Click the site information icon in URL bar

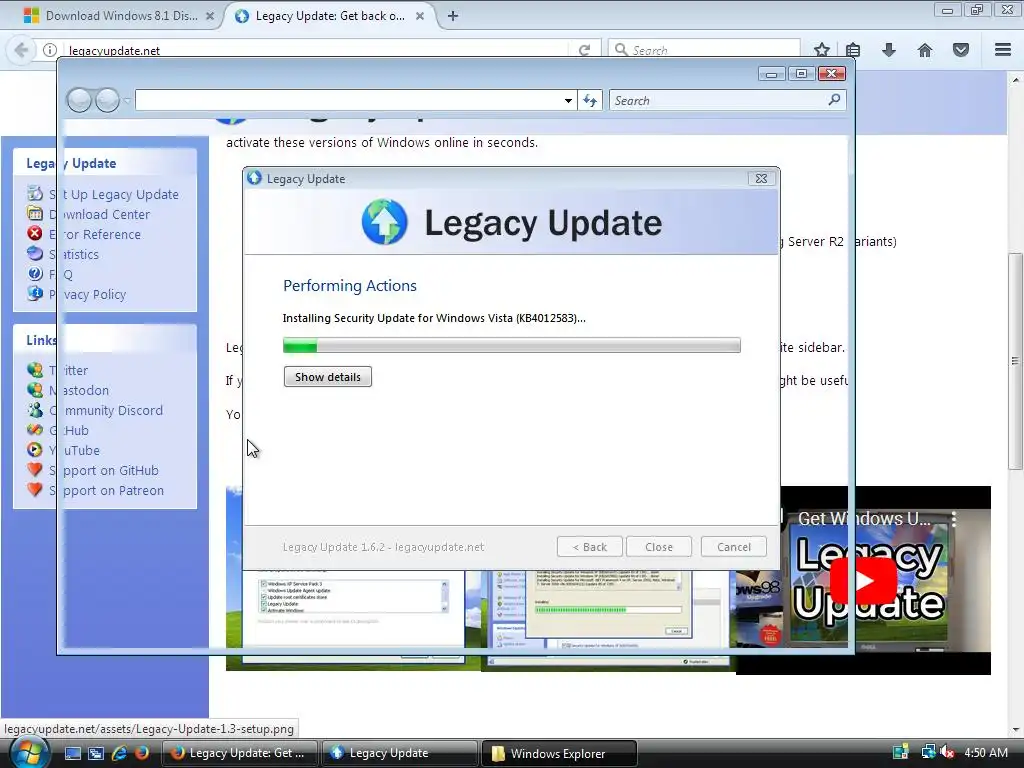tap(50, 50)
